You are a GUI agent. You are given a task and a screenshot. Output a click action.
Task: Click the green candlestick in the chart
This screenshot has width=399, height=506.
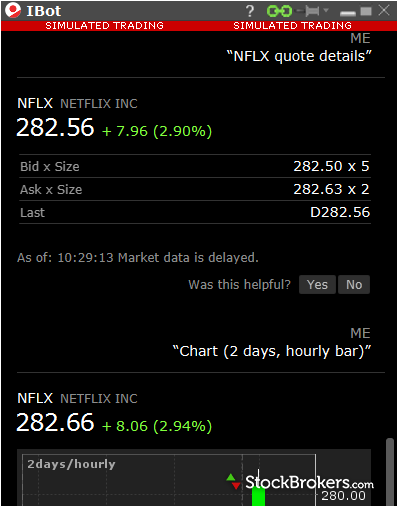[258, 496]
